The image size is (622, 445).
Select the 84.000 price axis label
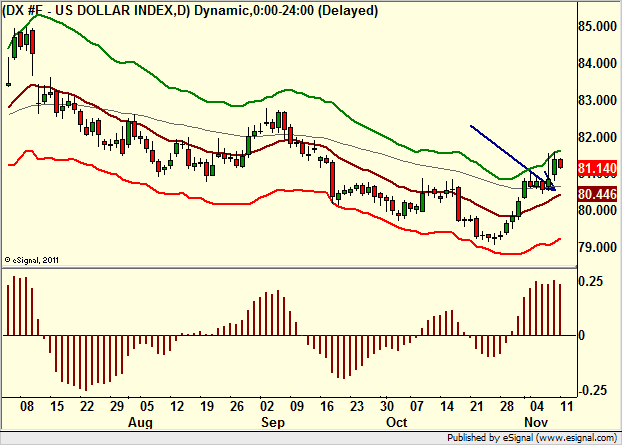[597, 63]
